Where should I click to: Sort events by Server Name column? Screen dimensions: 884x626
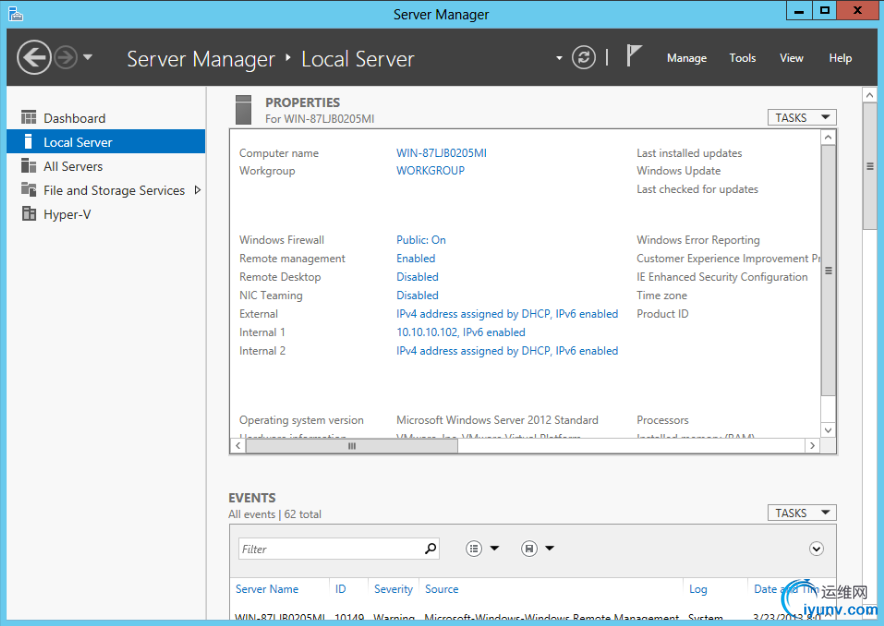coord(267,589)
